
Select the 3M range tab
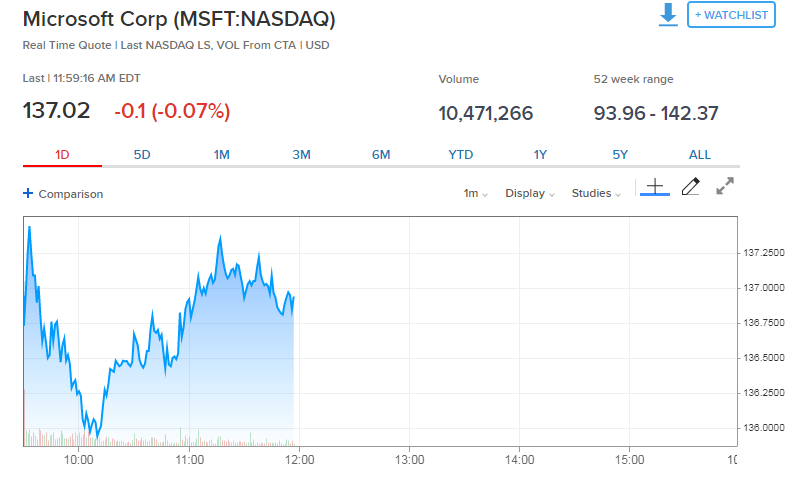(301, 155)
